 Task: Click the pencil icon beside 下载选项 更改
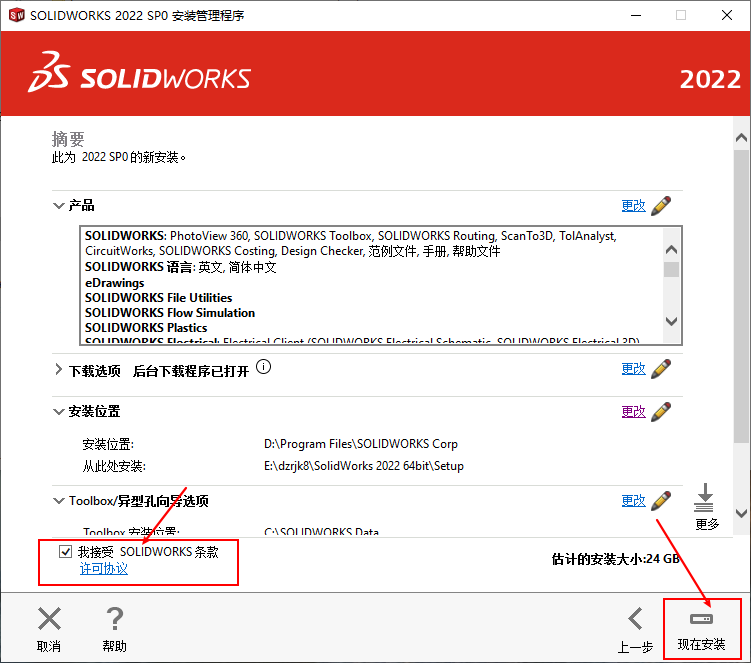[x=661, y=369]
